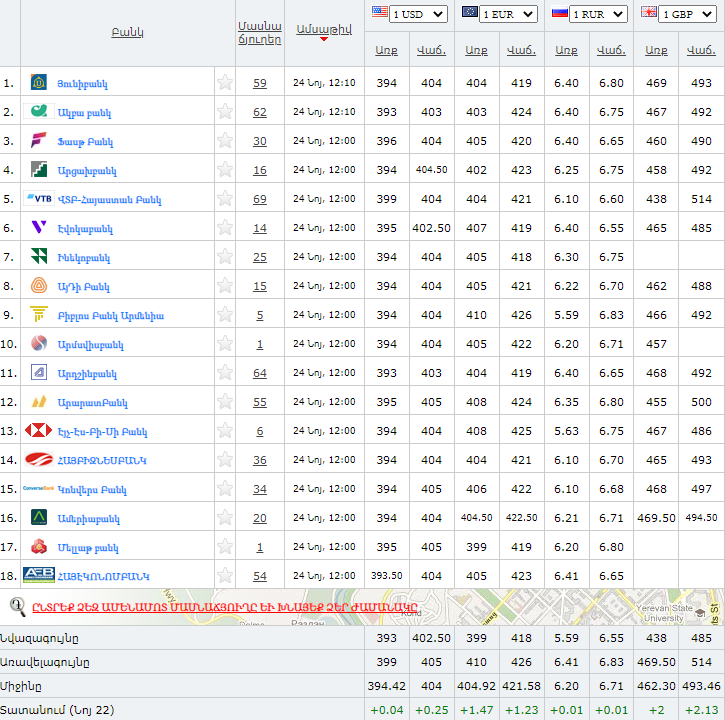Click the red ԸՆՏՐԵՔ ՁԵԶ ԱՄԵՆԱՄՈՏ map link
This screenshot has height=720, width=725.
point(225,607)
